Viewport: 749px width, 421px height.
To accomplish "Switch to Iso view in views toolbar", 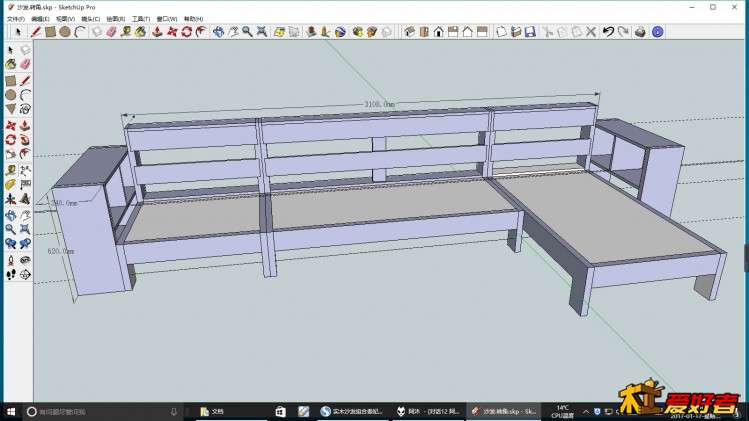I will (408, 32).
